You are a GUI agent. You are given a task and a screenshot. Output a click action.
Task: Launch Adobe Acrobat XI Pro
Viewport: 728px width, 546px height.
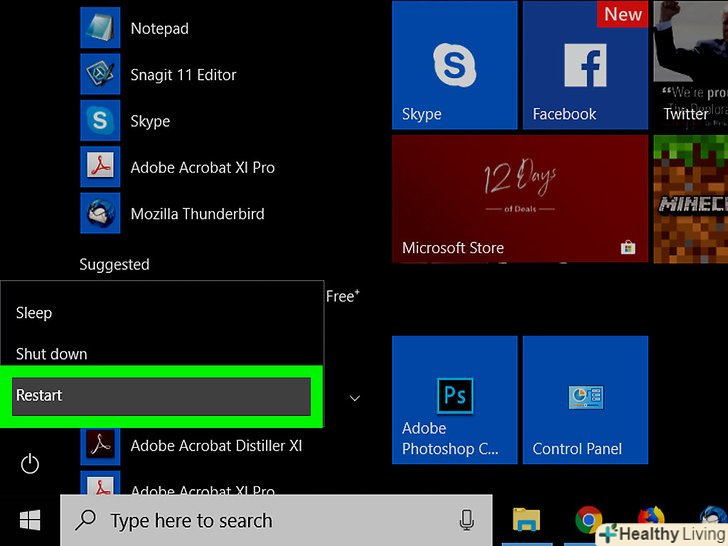[202, 167]
